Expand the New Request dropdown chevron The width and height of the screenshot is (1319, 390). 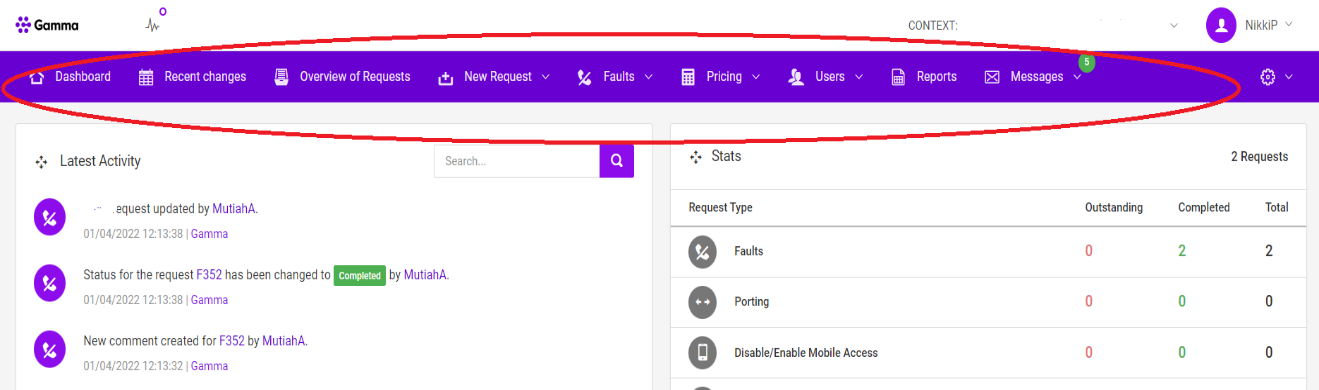[545, 77]
